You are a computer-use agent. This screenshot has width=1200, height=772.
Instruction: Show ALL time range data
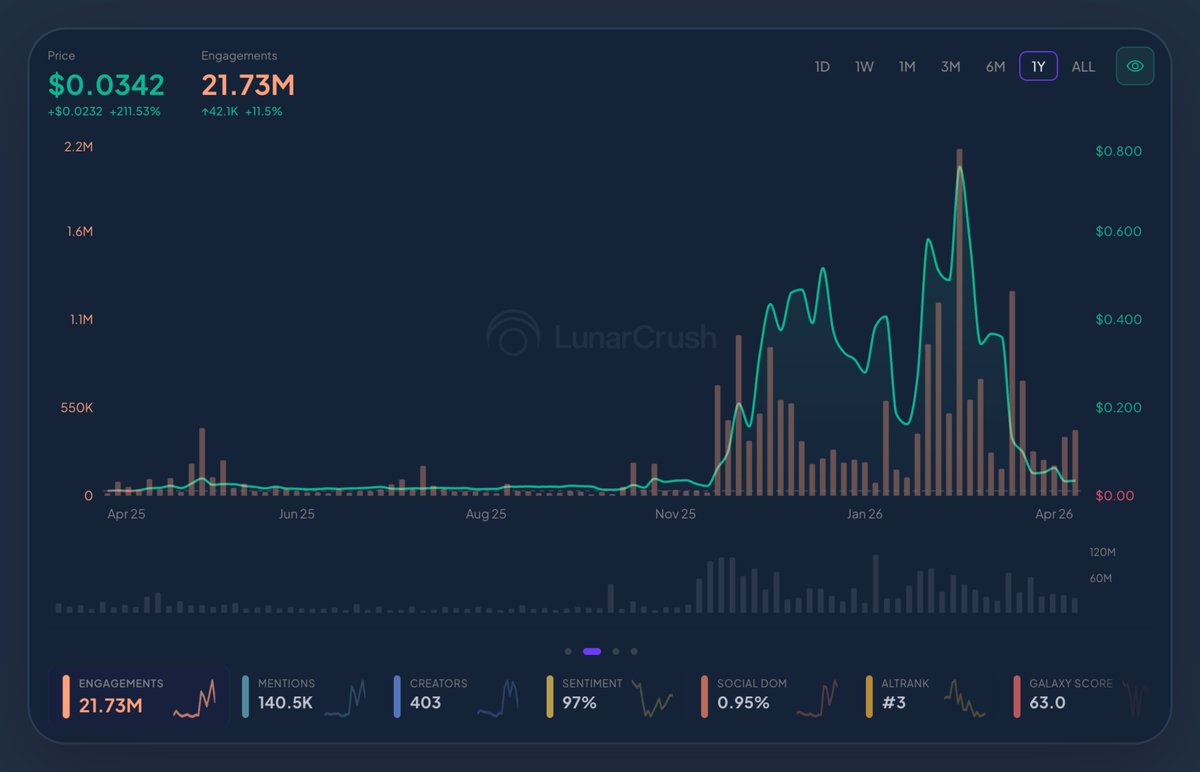[1083, 67]
